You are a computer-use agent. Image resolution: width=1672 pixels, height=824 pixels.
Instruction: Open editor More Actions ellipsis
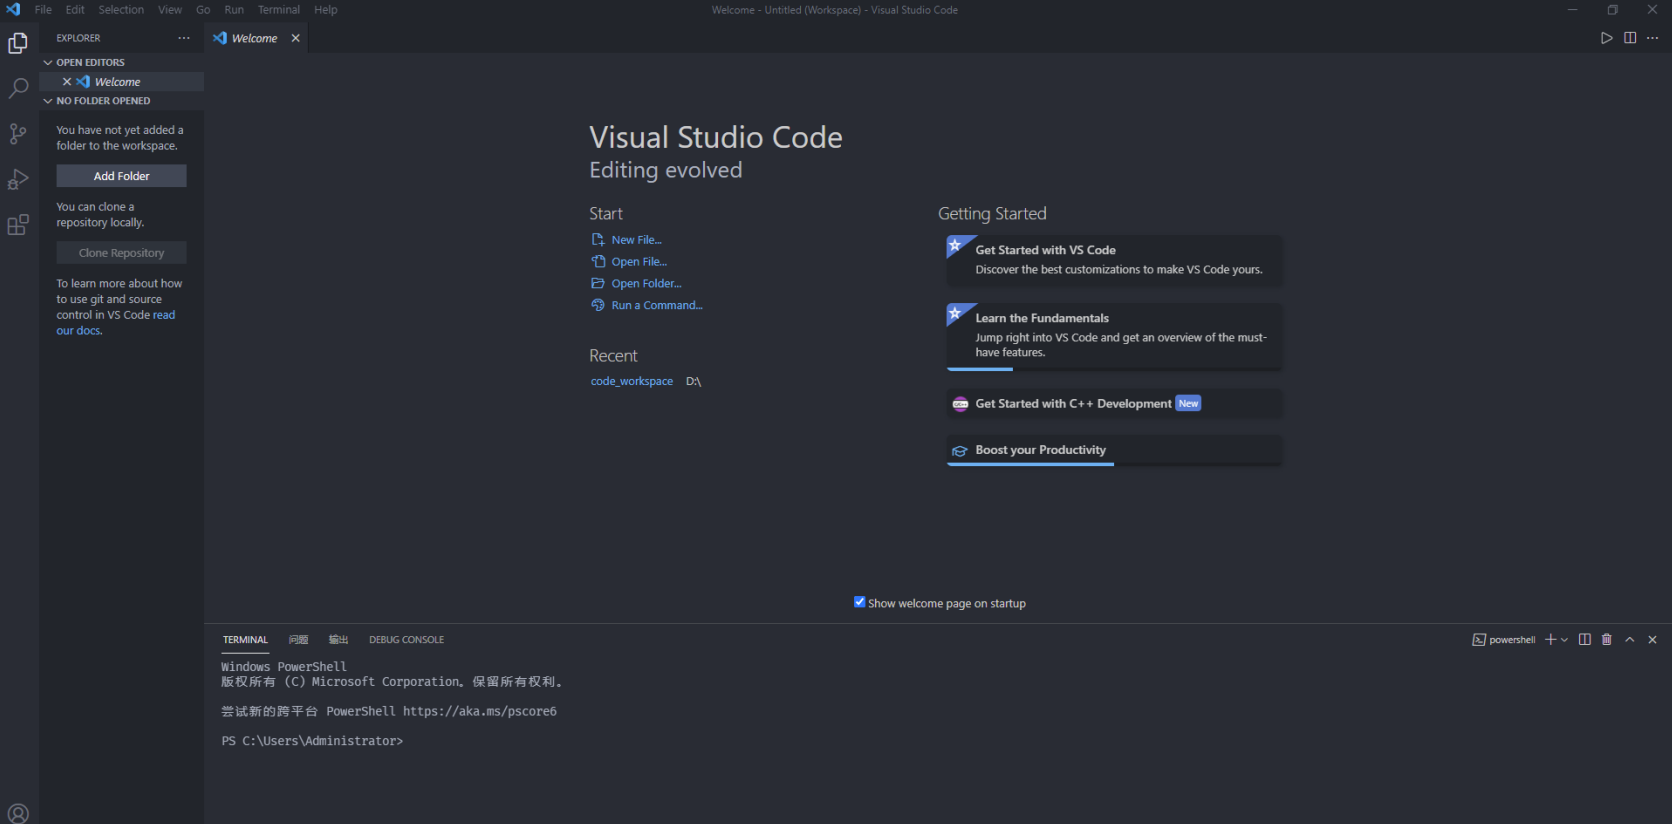coord(1652,38)
